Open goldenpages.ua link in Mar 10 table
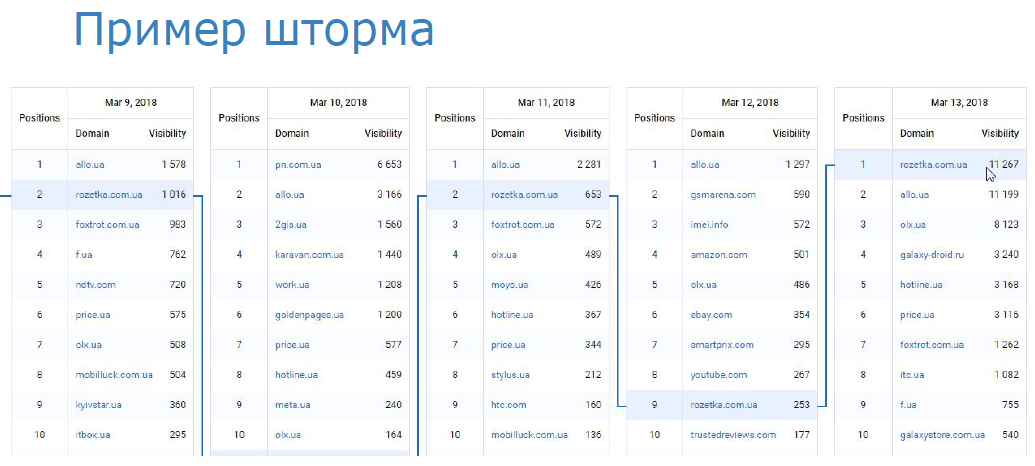1035x466 pixels. coord(310,315)
